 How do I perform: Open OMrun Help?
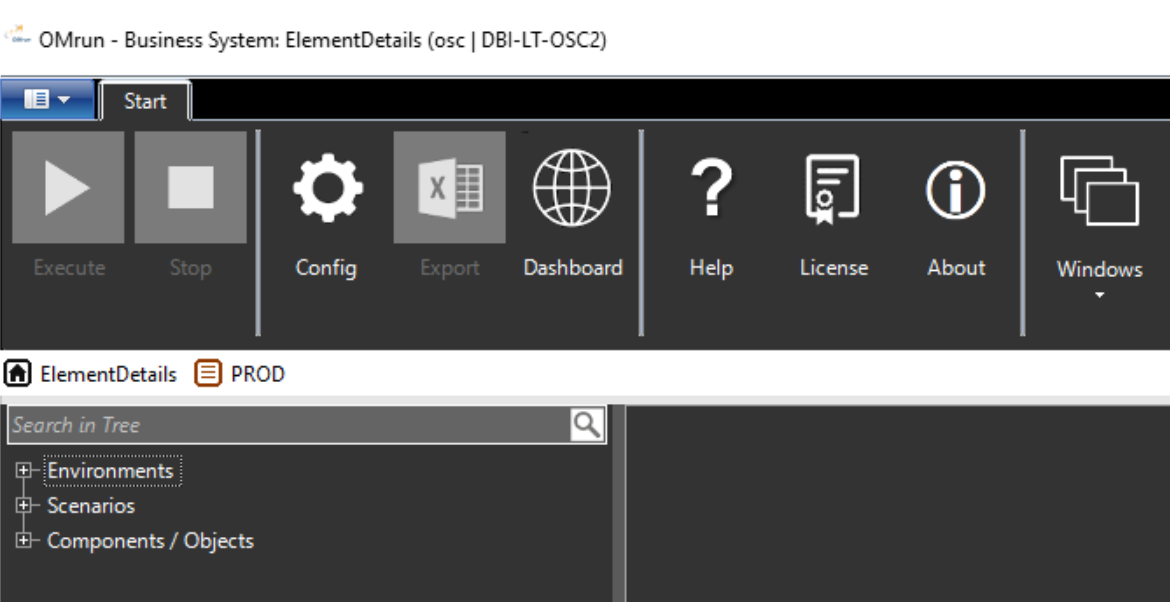[710, 190]
